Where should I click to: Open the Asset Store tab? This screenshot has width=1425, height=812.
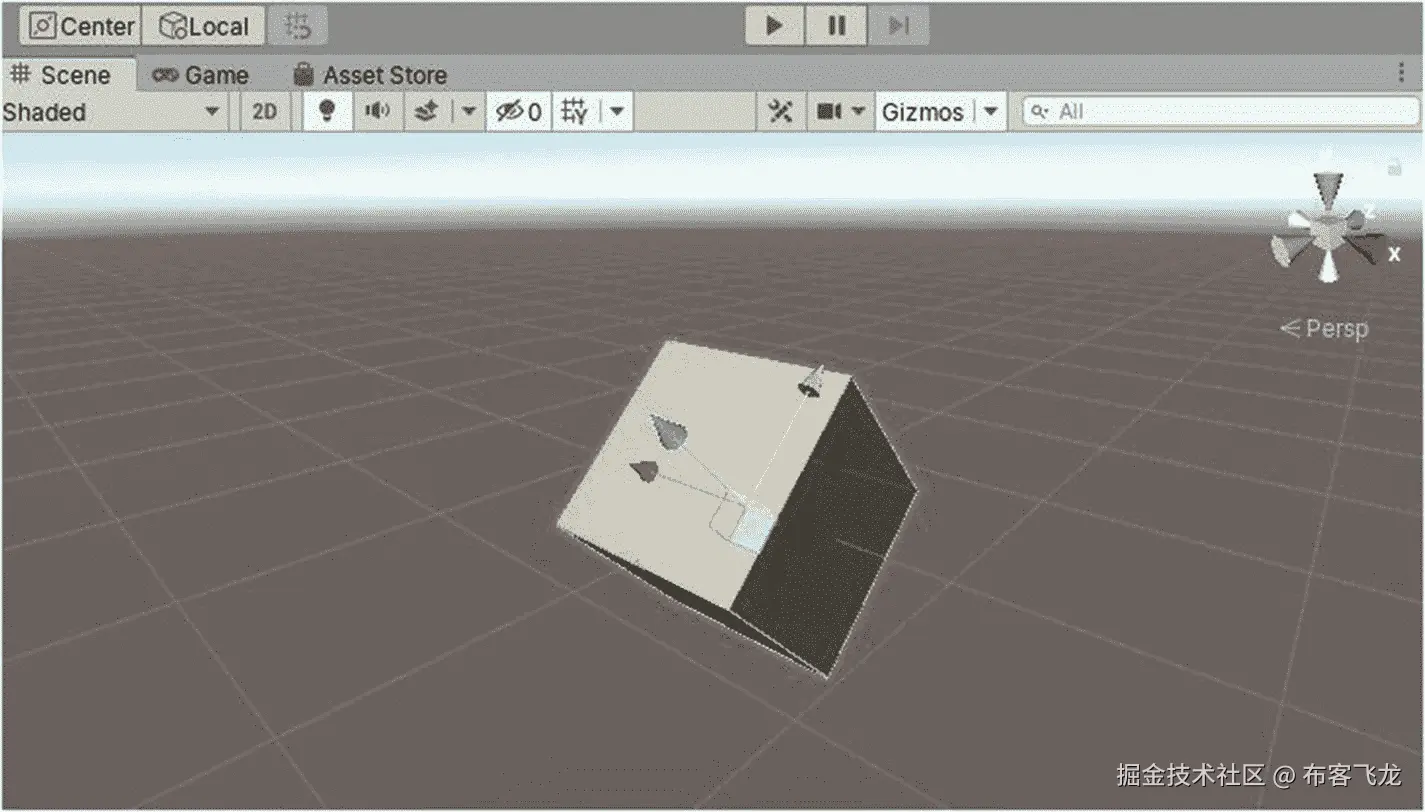tap(383, 75)
